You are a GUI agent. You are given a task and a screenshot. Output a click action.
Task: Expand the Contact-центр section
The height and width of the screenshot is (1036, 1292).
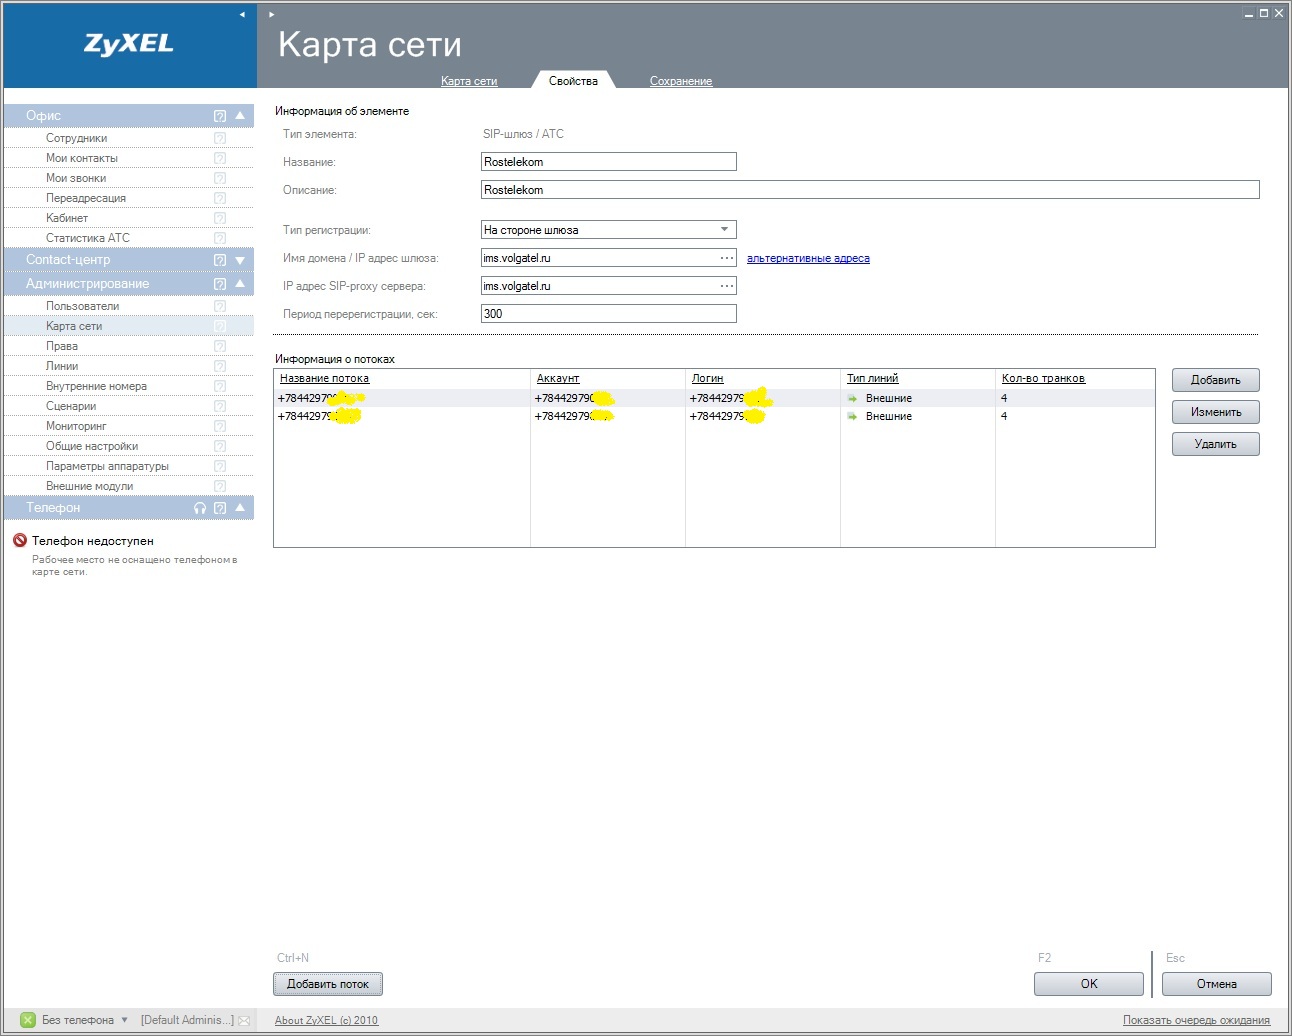tap(240, 260)
